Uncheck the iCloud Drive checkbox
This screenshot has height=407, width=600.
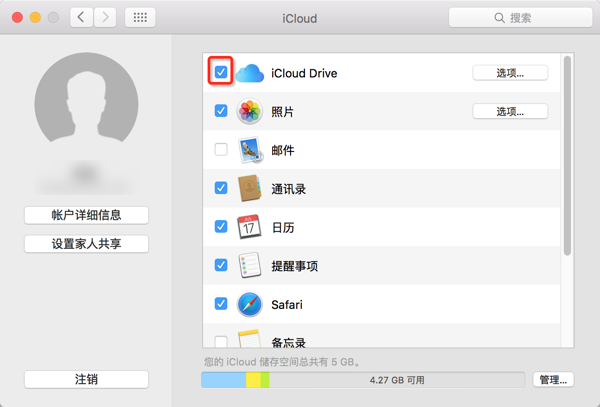(x=221, y=72)
